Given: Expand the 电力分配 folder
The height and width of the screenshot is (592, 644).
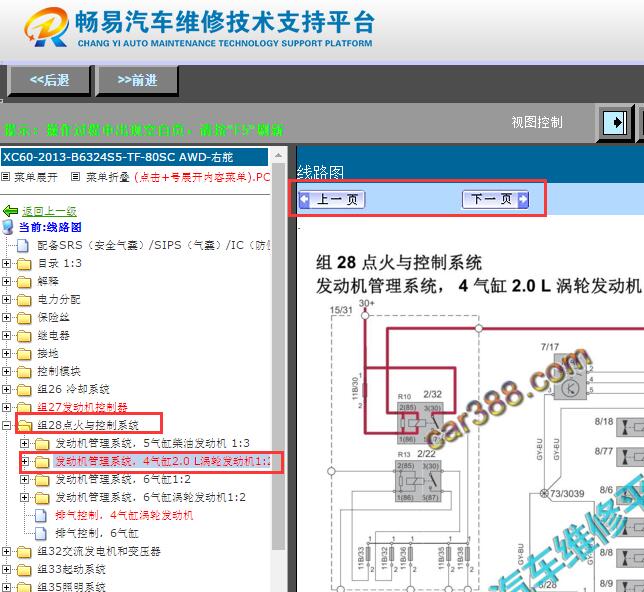Looking at the screenshot, I should point(6,299).
